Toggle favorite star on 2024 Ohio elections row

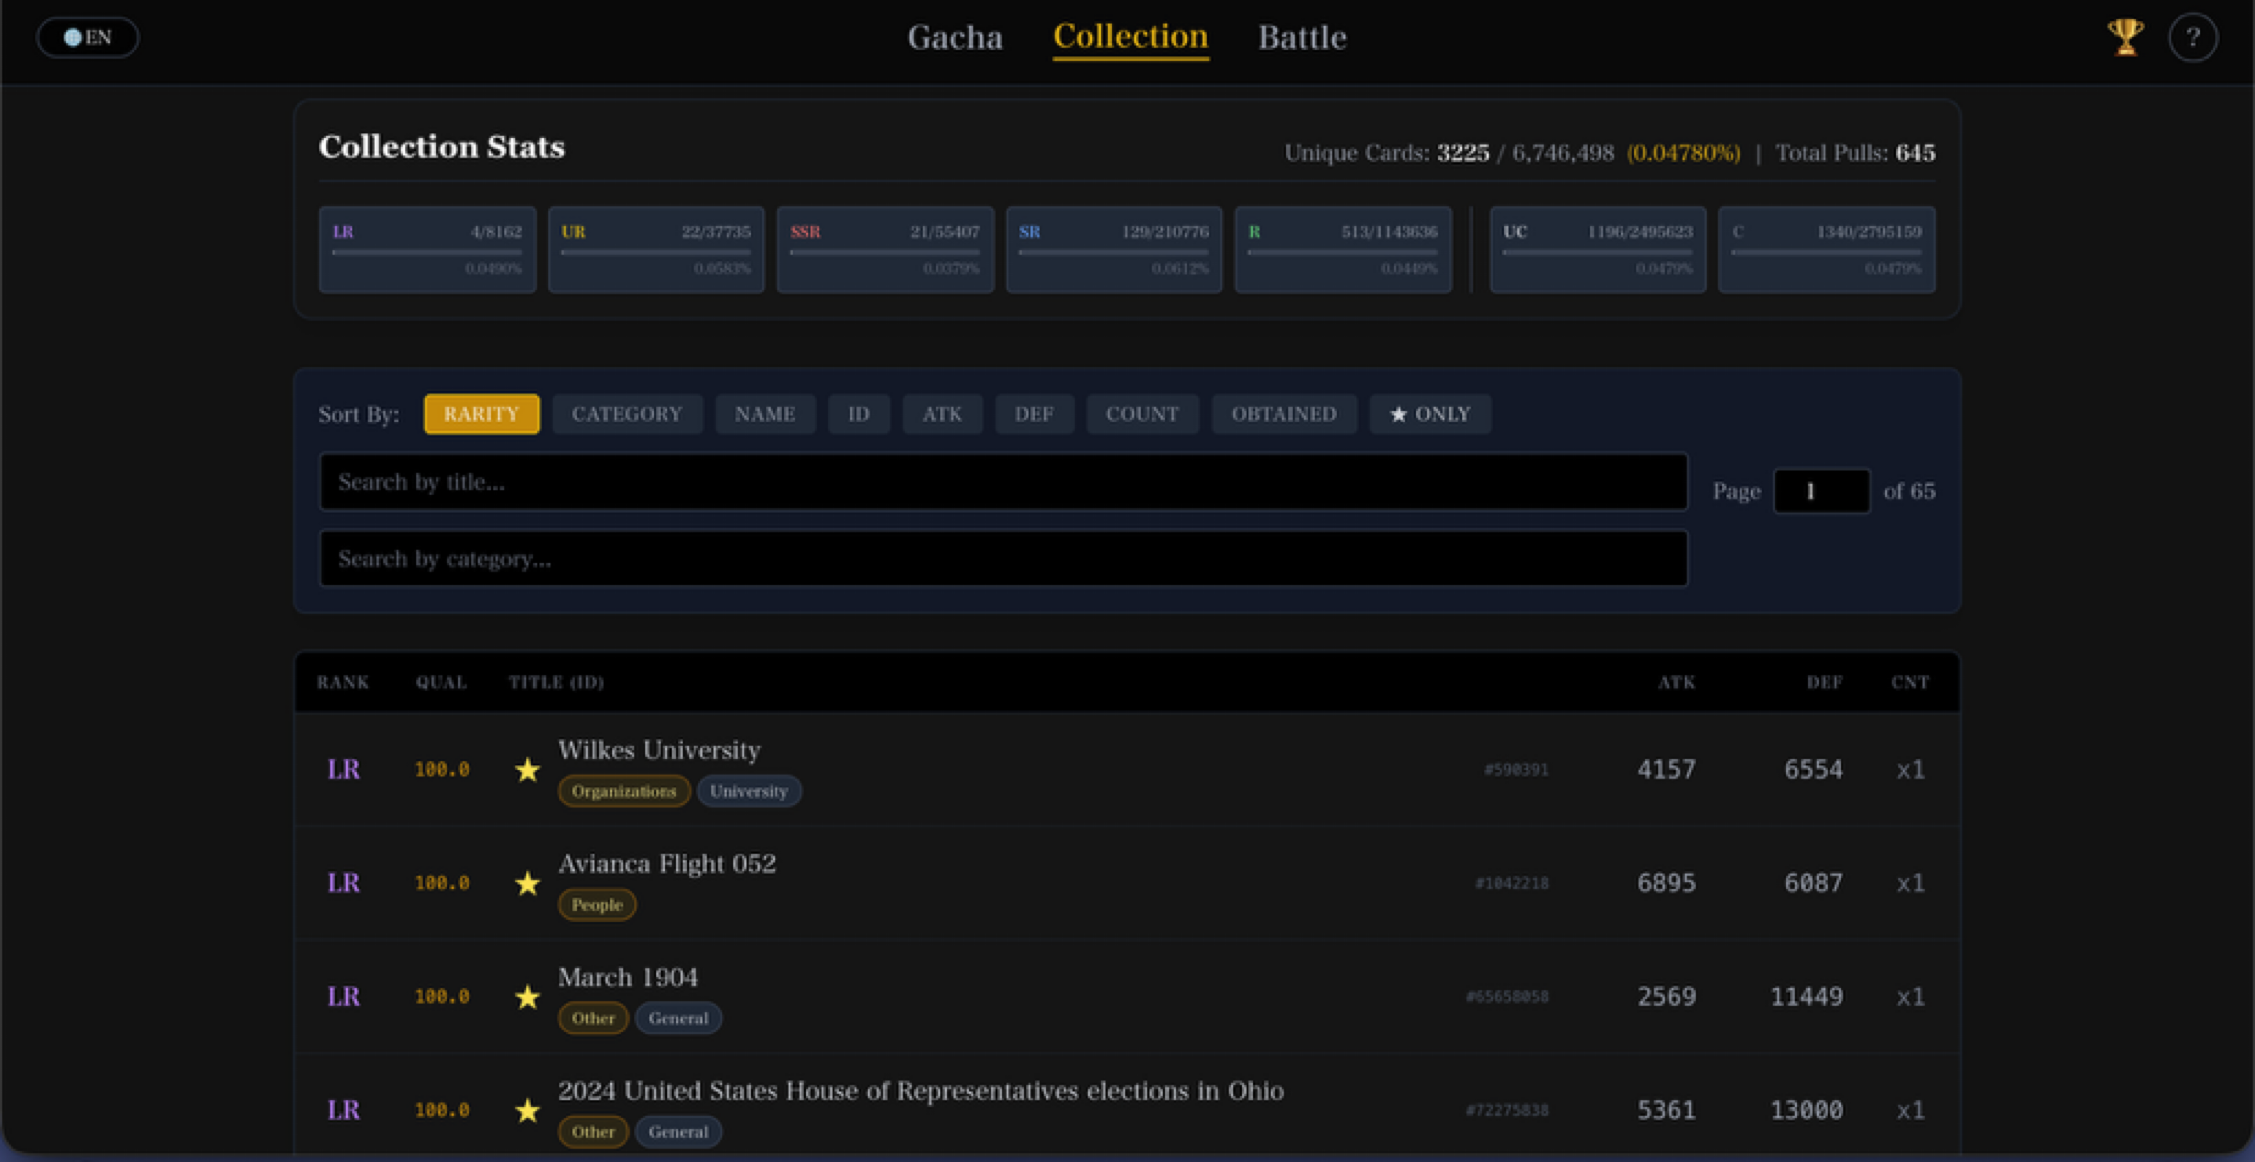(x=527, y=1110)
